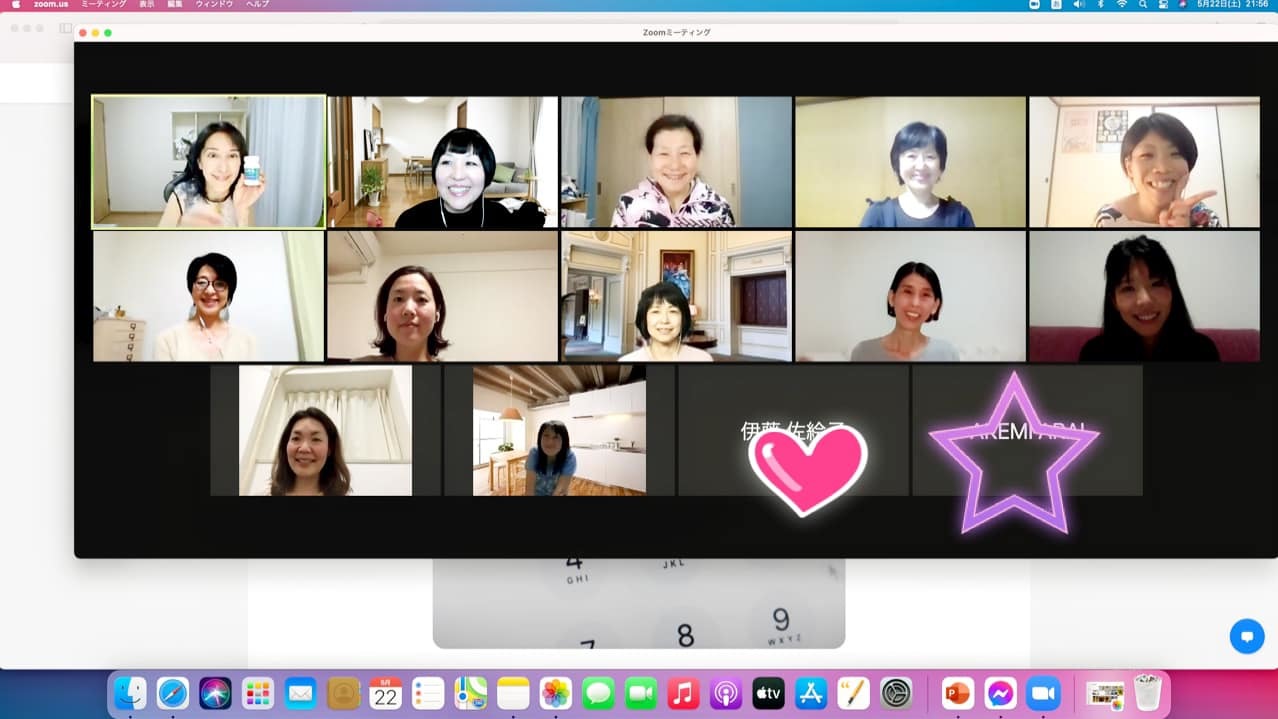This screenshot has width=1278, height=719.
Task: Open Messenger from the Dock
Action: tap(1000, 693)
